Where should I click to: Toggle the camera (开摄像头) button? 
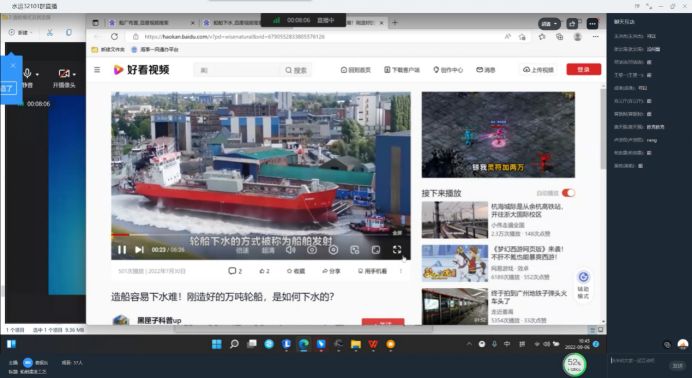pyautogui.click(x=64, y=74)
